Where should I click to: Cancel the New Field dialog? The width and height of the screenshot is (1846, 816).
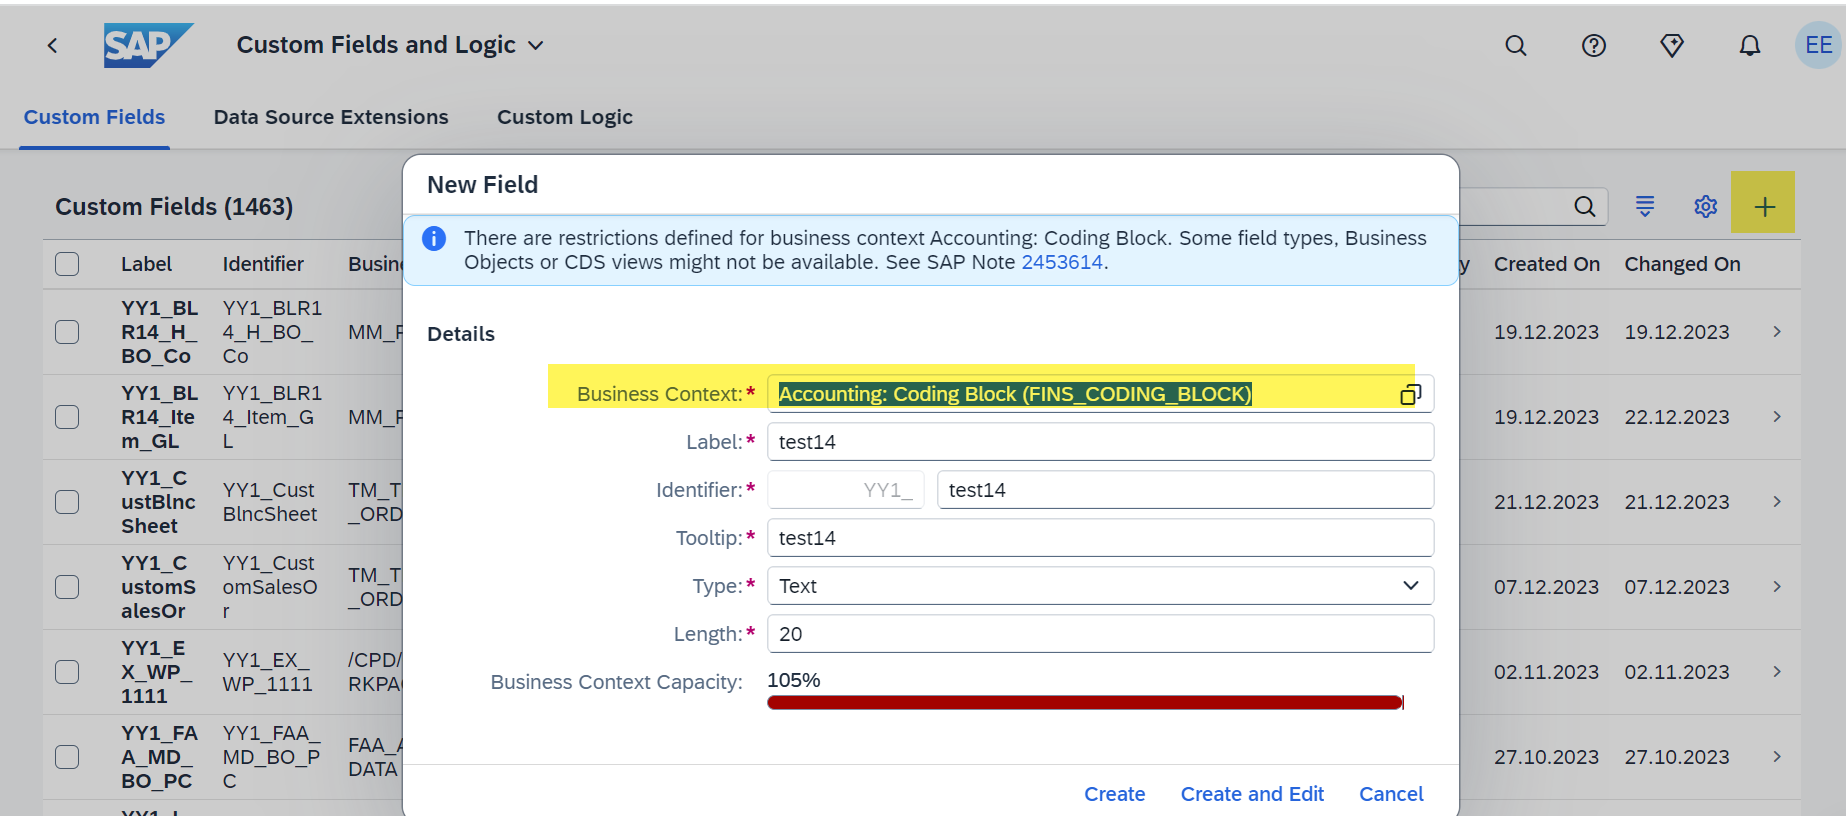[x=1391, y=794]
